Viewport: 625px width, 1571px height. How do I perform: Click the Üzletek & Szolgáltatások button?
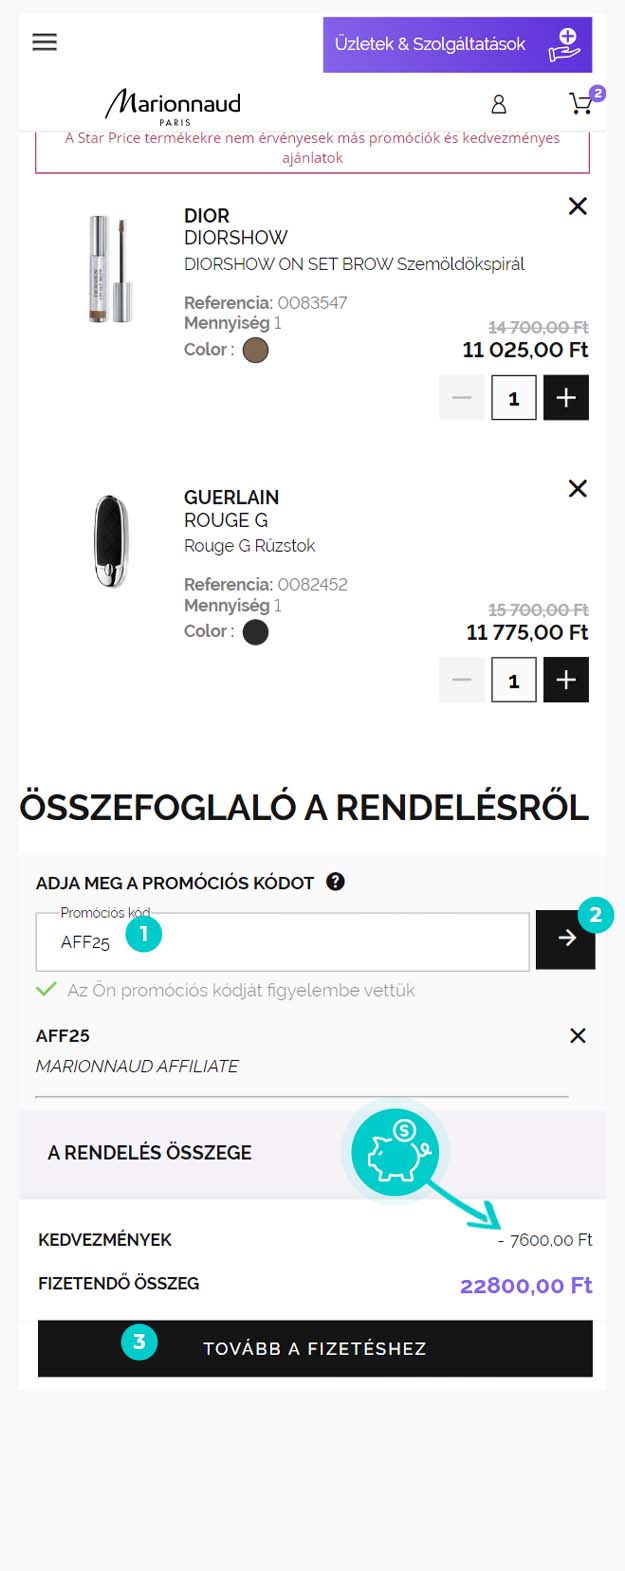457,44
